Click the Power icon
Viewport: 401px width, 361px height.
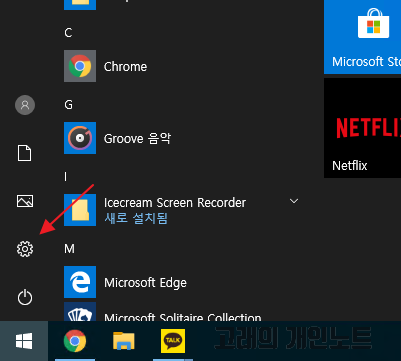25,297
